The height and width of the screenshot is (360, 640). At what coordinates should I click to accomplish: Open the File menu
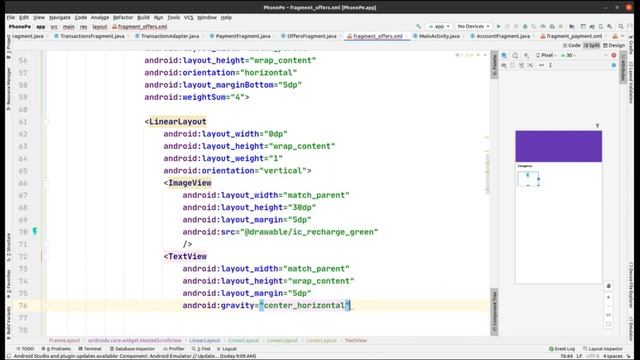[11, 18]
